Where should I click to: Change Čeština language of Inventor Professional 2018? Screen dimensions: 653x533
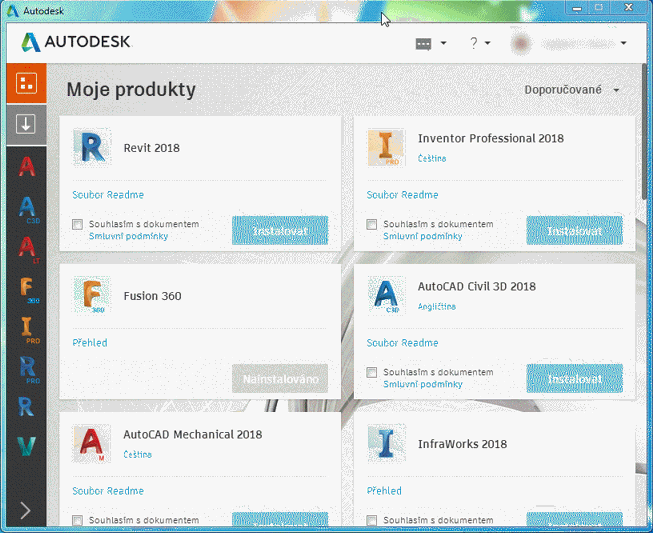click(432, 159)
